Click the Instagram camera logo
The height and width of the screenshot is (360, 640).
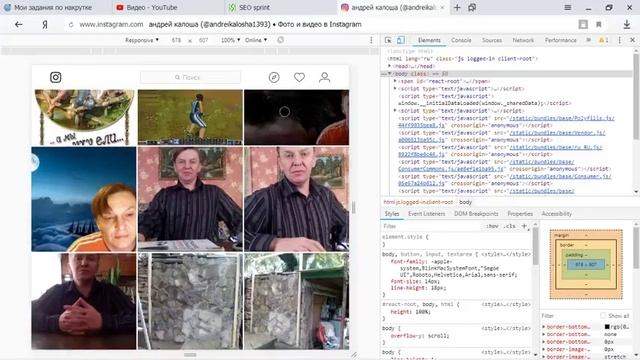[x=56, y=77]
